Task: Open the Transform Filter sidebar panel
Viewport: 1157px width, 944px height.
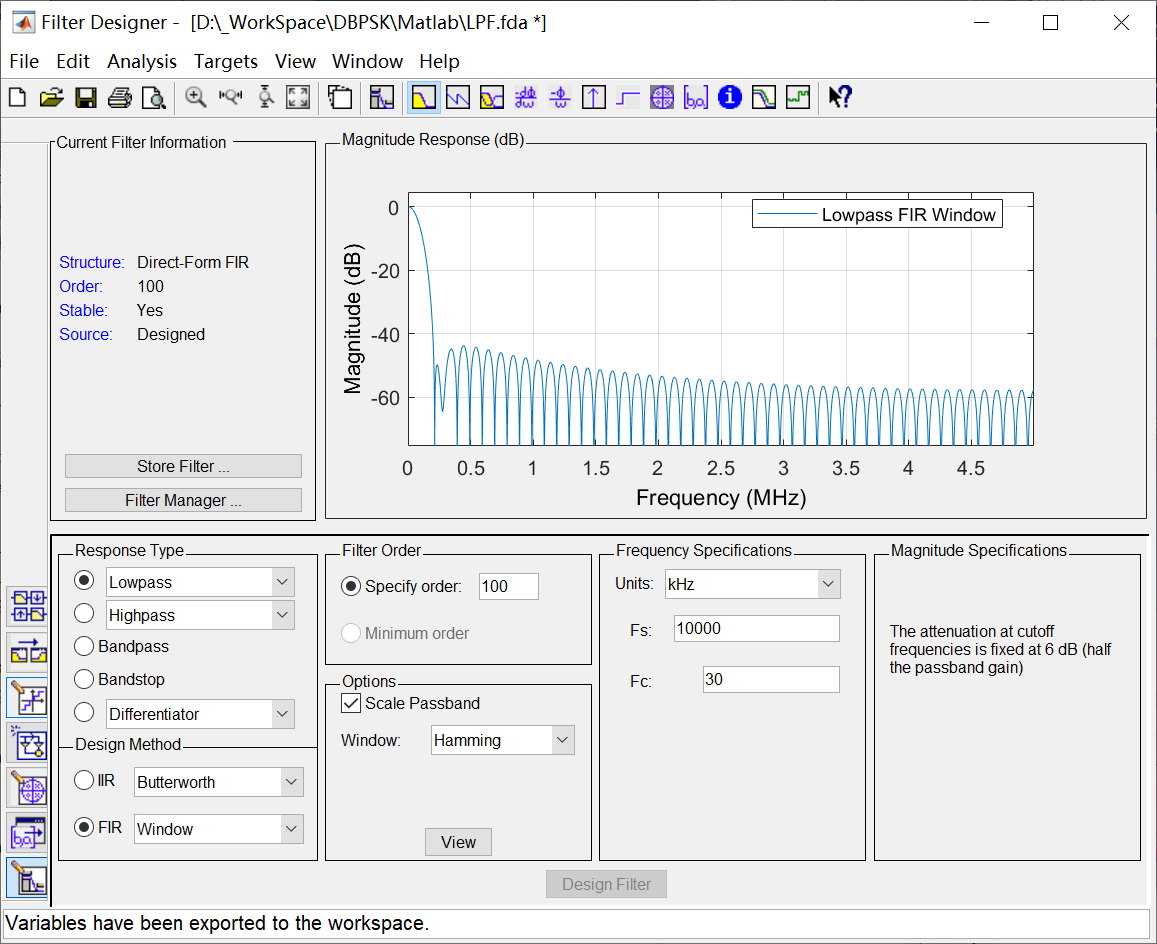Action: click(x=28, y=652)
